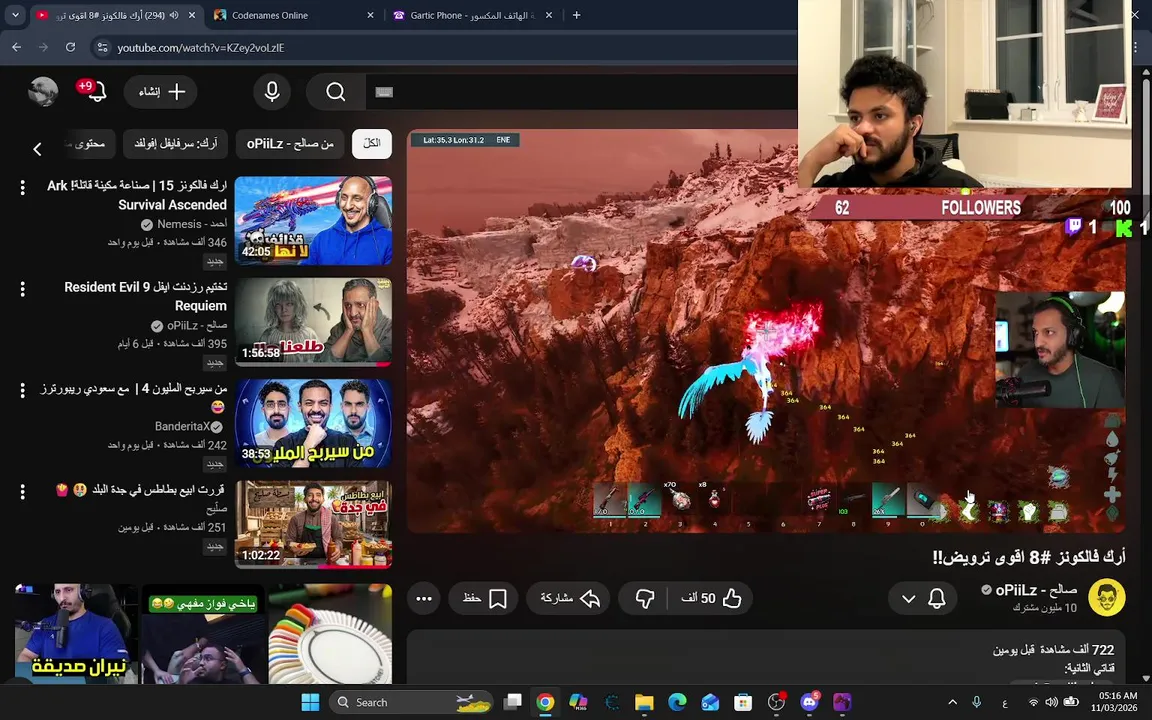Mute the YouTube tab via speaker icon
The width and height of the screenshot is (1152, 720).
pyautogui.click(x=174, y=15)
